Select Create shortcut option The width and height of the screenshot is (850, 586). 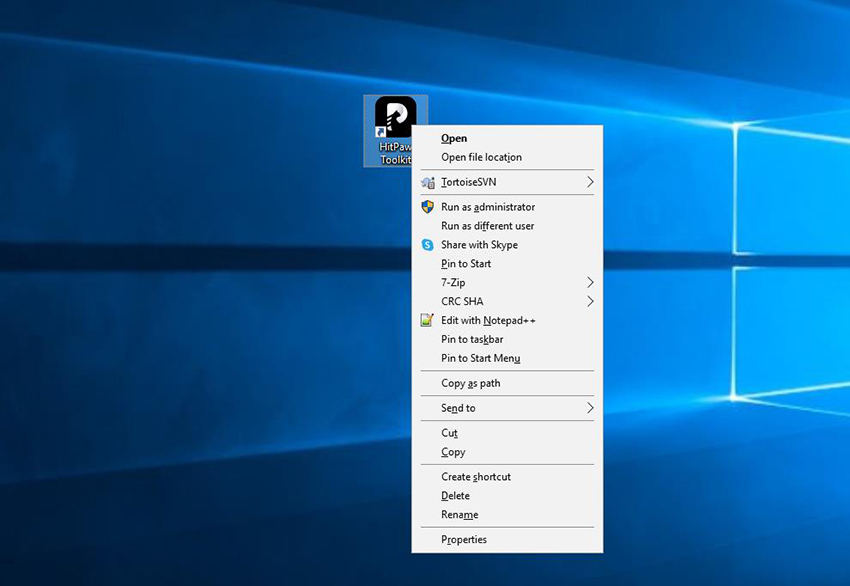click(x=475, y=477)
